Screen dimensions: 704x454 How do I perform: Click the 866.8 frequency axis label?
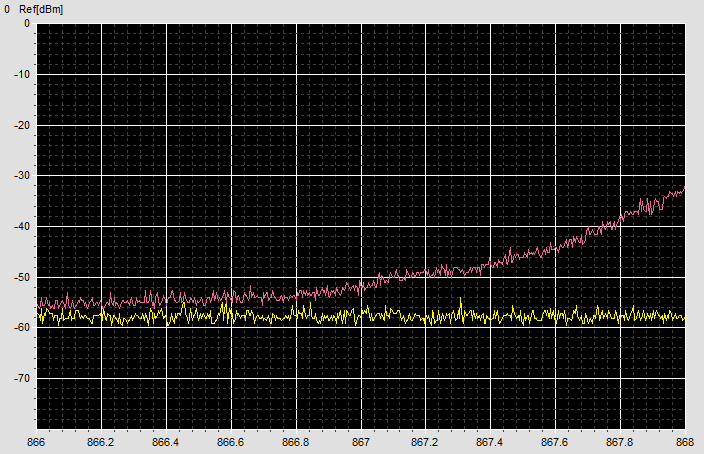(295, 442)
